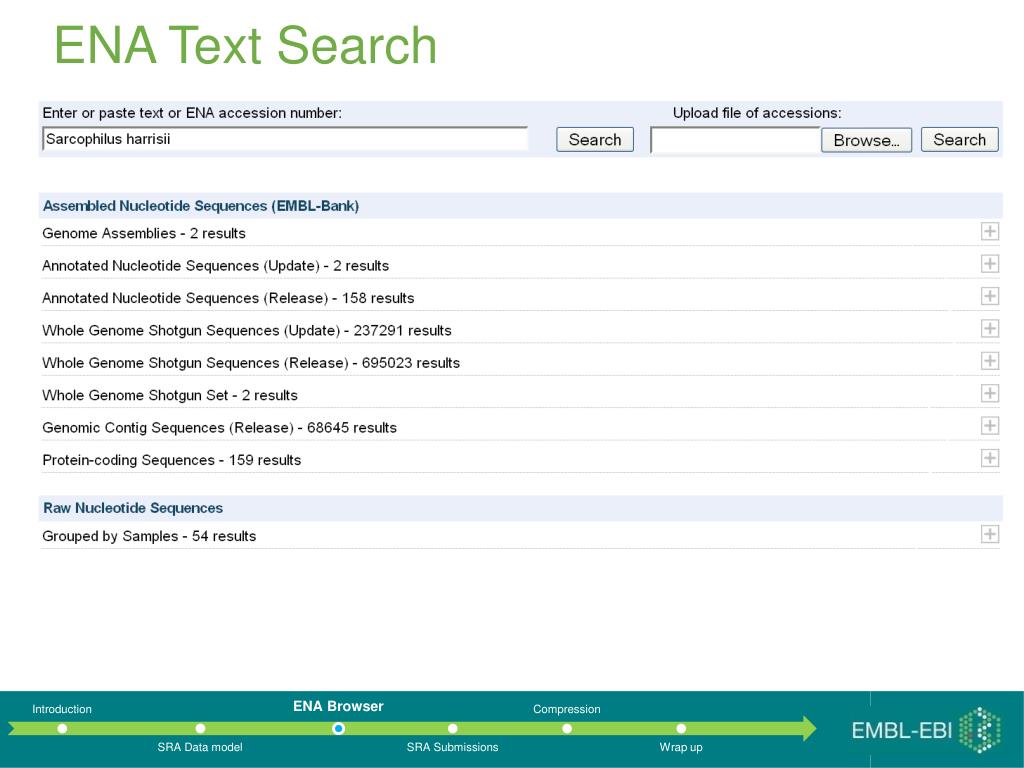Expand the Protein-coding Sequences results
Screen dimensions: 1024x768
pos(989,458)
